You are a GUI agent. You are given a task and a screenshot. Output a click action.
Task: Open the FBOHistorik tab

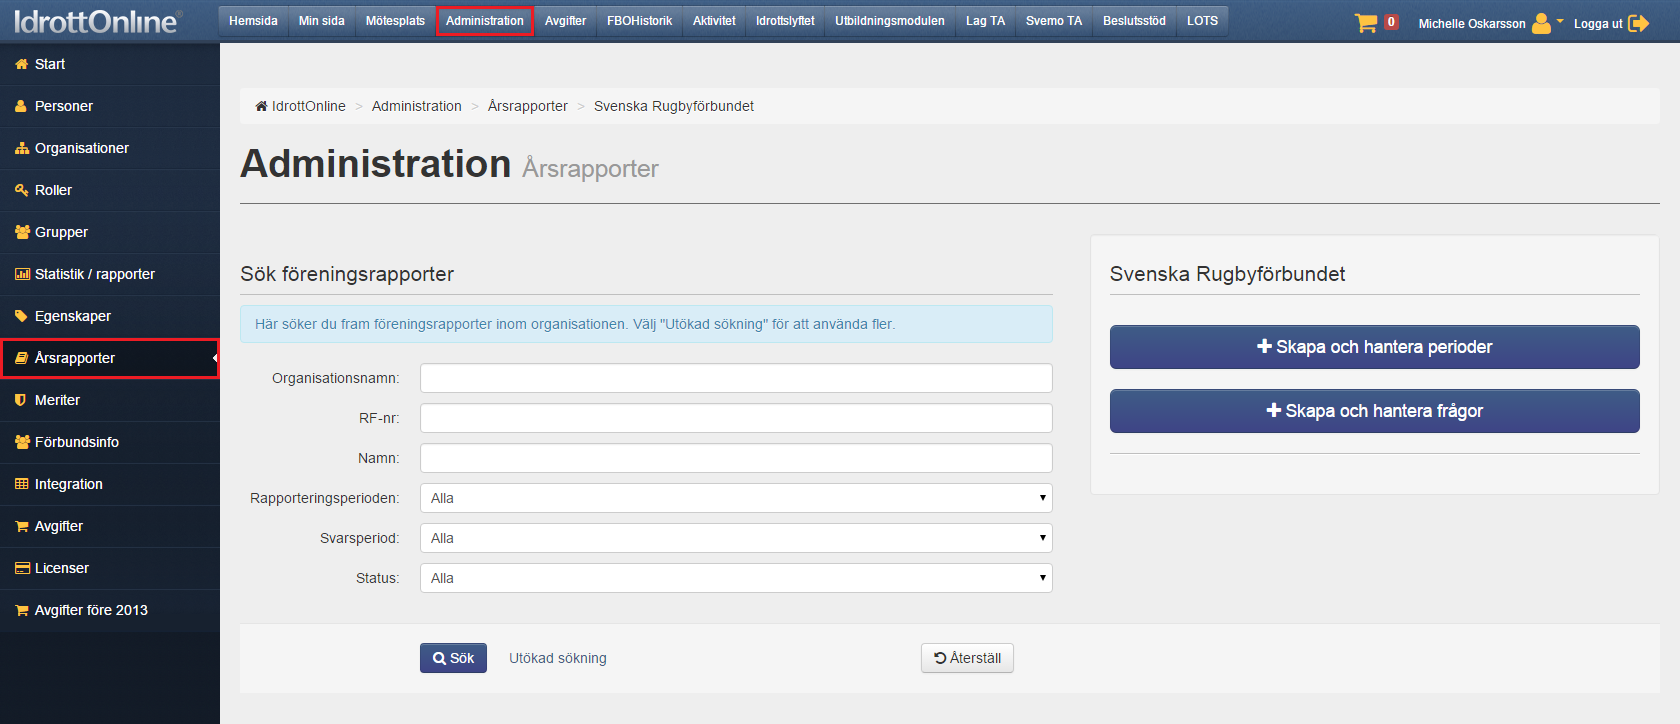[x=639, y=21]
